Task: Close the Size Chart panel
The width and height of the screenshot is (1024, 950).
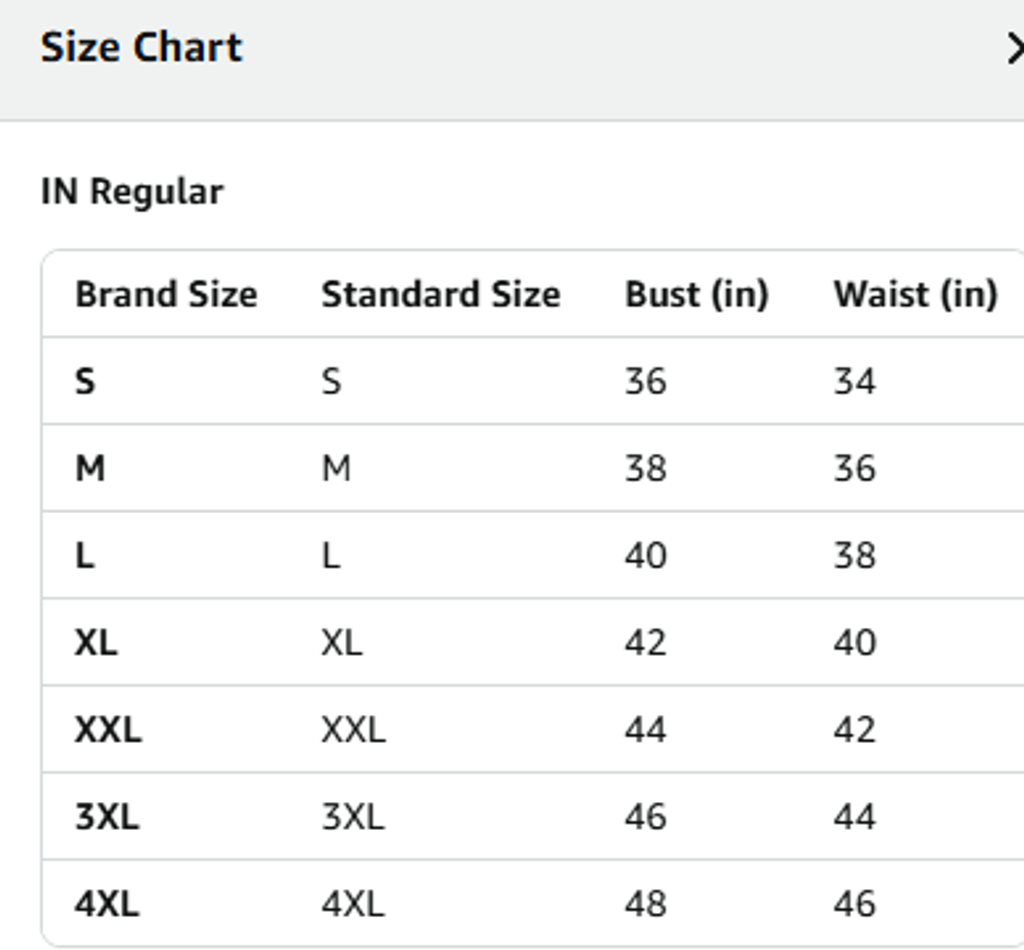Action: click(x=1014, y=49)
